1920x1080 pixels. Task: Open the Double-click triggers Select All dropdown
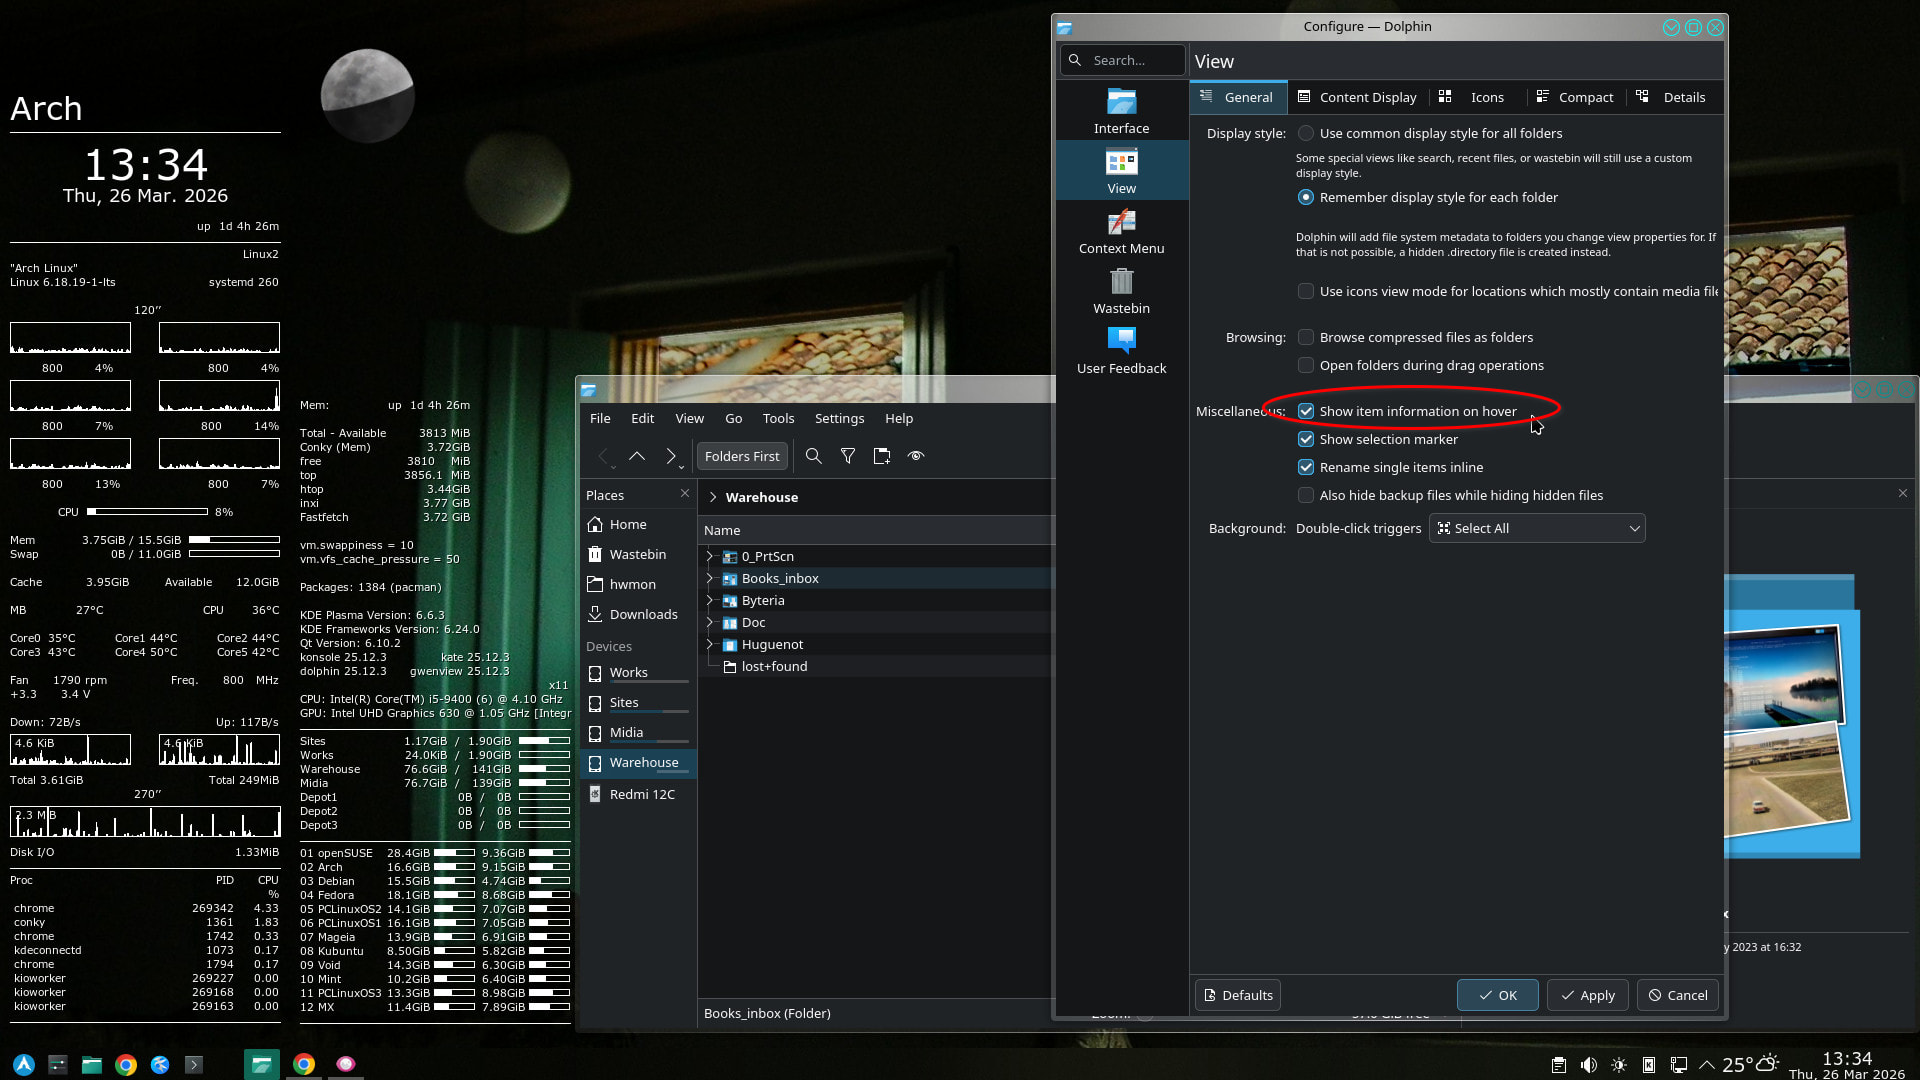tap(1537, 528)
